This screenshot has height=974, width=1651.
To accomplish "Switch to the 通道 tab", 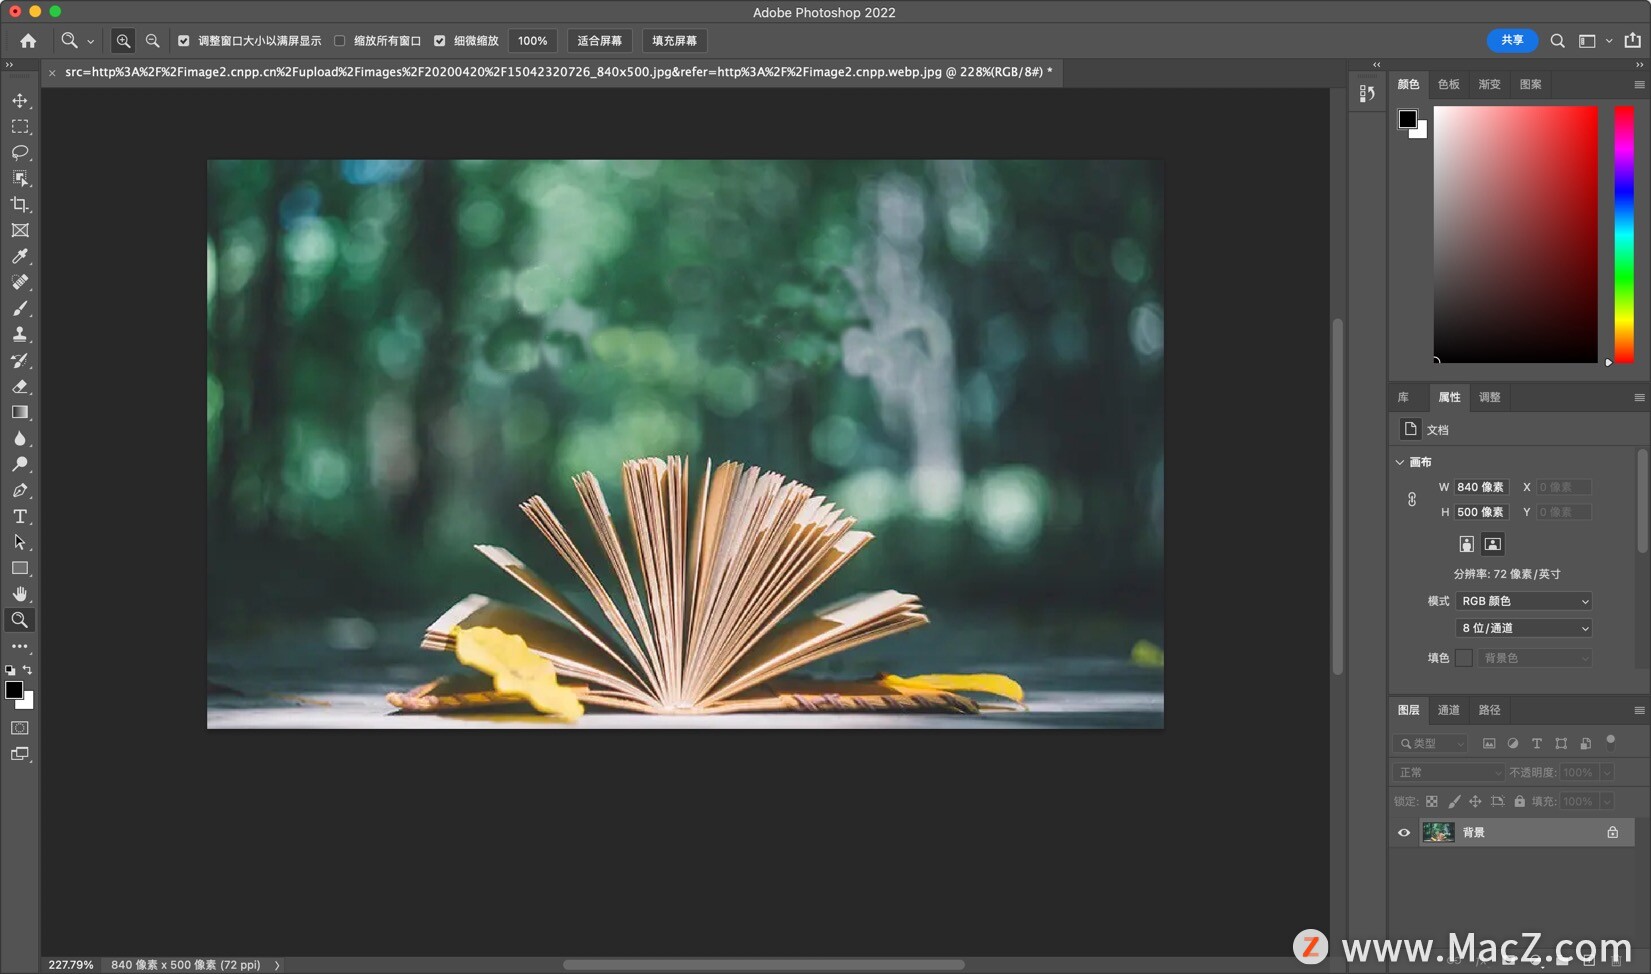I will (x=1448, y=710).
